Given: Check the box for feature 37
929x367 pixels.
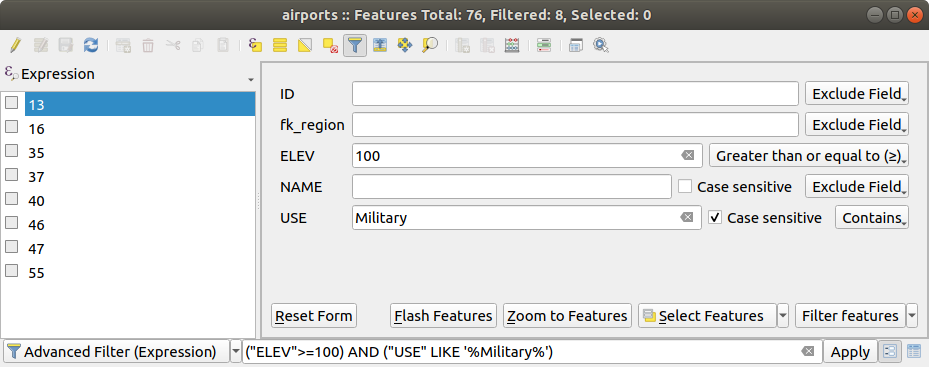Looking at the screenshot, I should (x=11, y=175).
